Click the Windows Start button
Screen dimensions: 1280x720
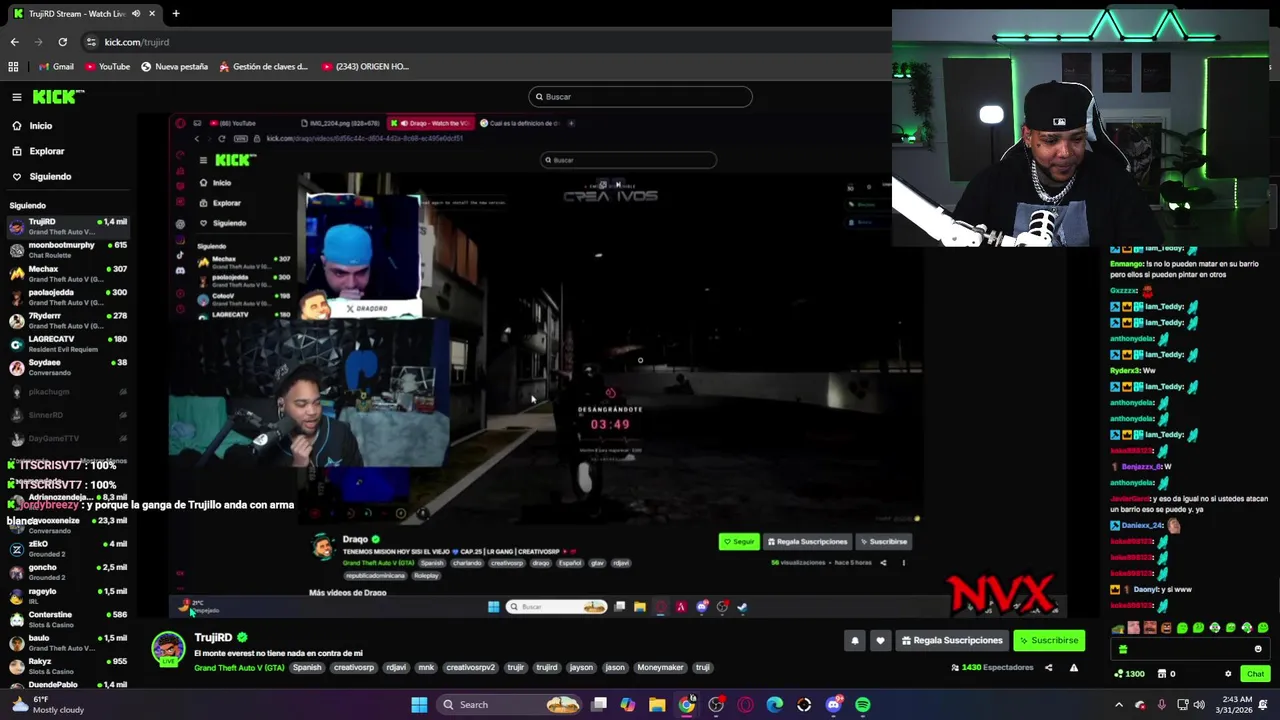pos(419,705)
